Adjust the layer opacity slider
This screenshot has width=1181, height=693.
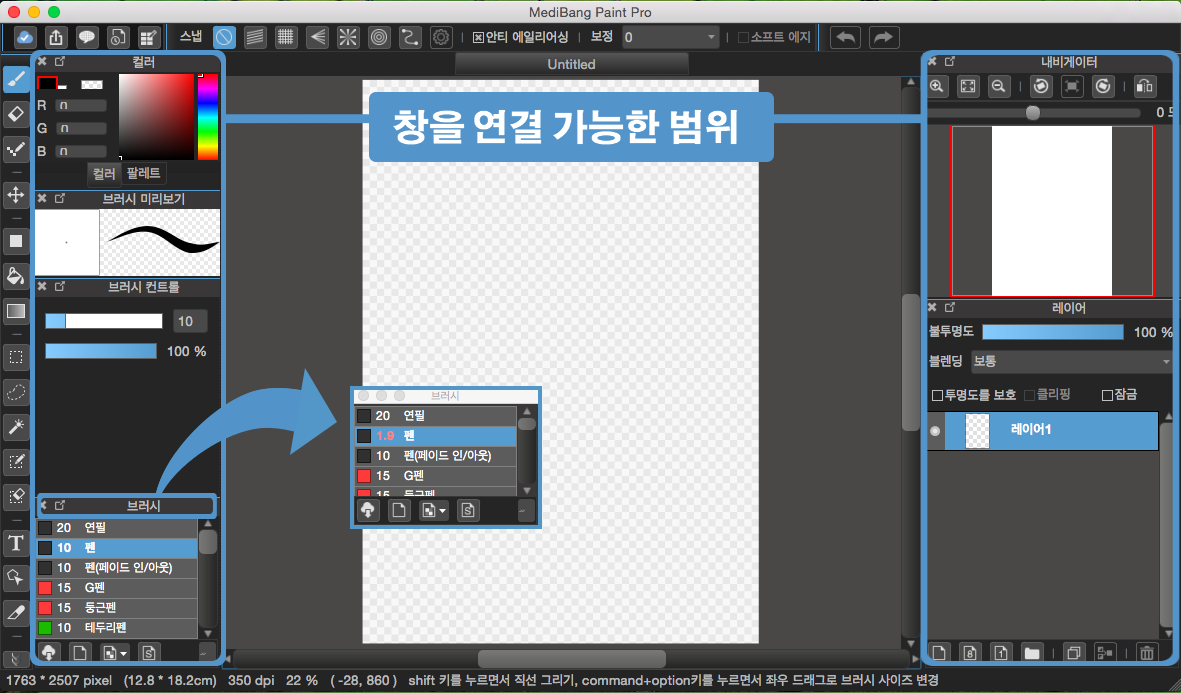pos(1053,332)
